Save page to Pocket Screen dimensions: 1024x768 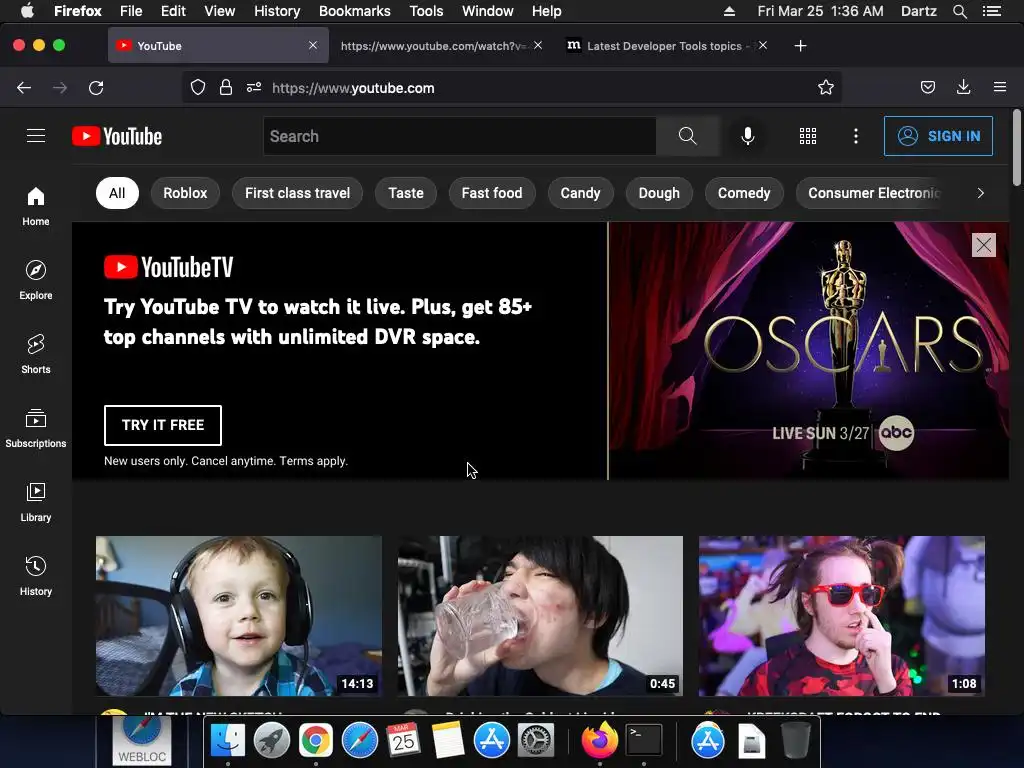click(928, 88)
